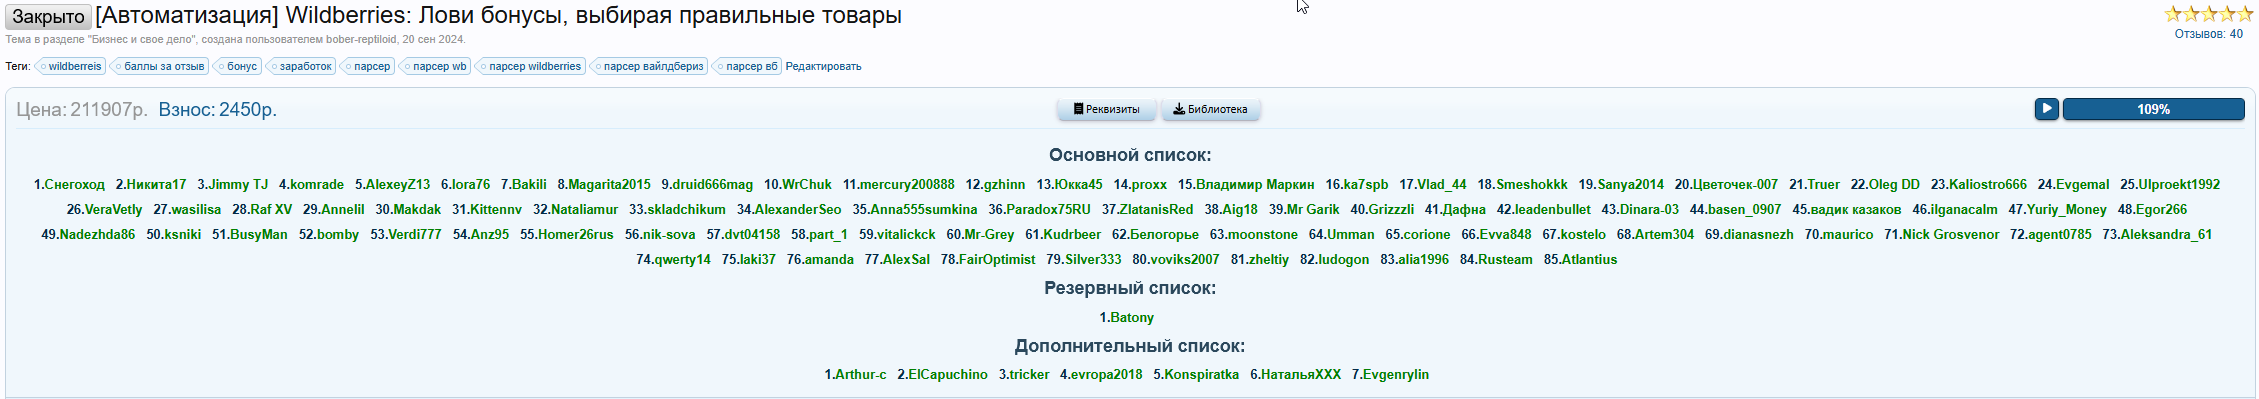Open profile of user Снегоход
The height and width of the screenshot is (399, 2259).
74,184
